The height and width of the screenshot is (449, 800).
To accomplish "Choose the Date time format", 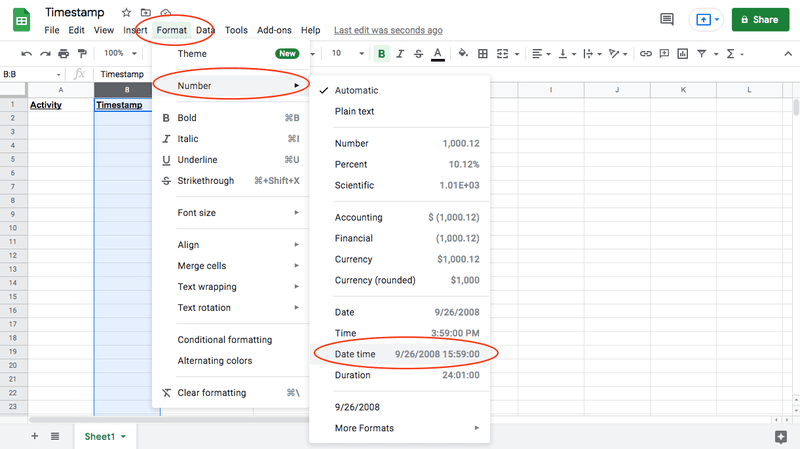I will coord(399,354).
